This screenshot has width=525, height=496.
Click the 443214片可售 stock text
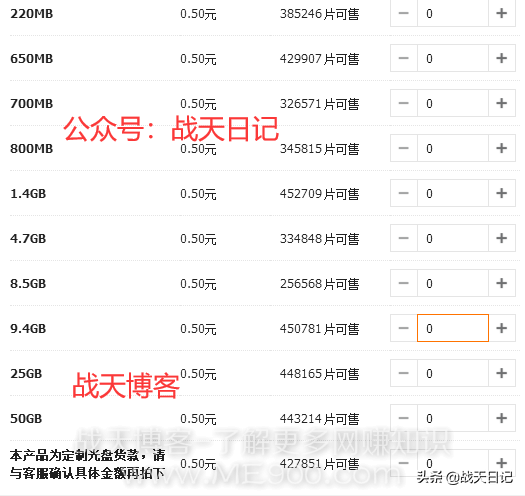click(x=319, y=419)
